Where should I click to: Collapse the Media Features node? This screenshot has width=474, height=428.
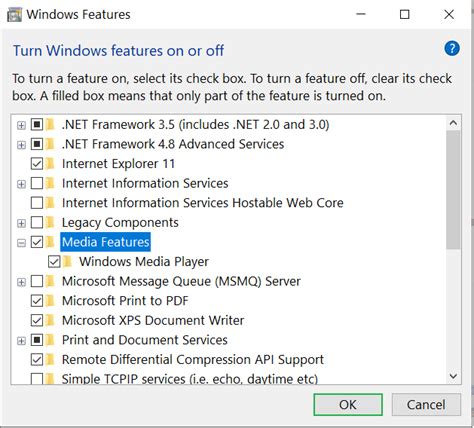point(21,243)
